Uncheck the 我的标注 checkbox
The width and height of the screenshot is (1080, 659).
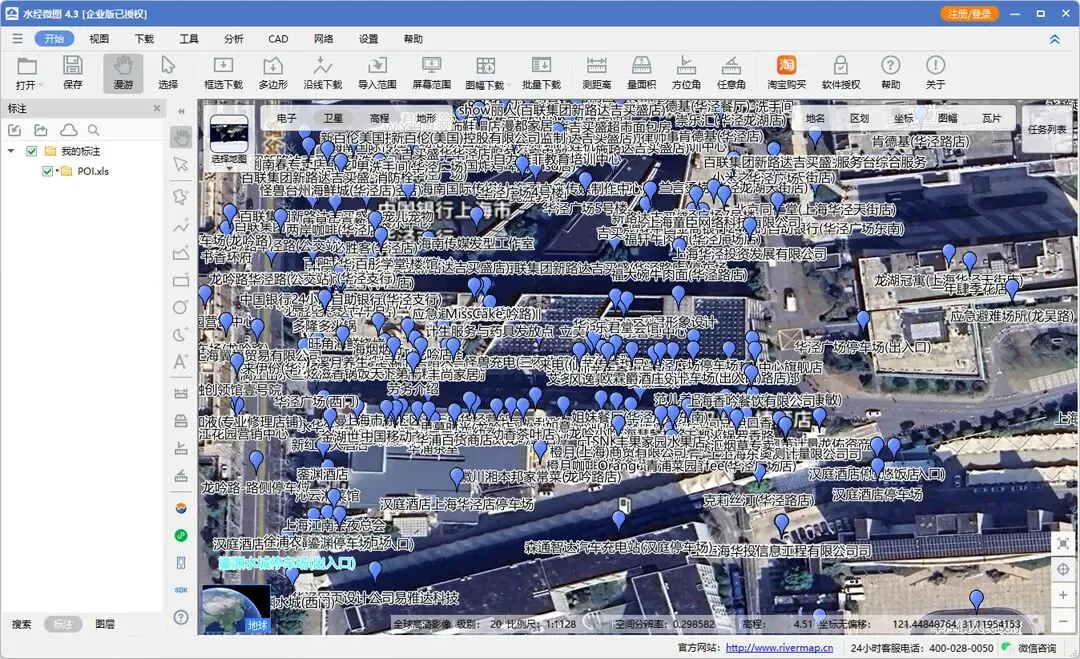point(31,151)
